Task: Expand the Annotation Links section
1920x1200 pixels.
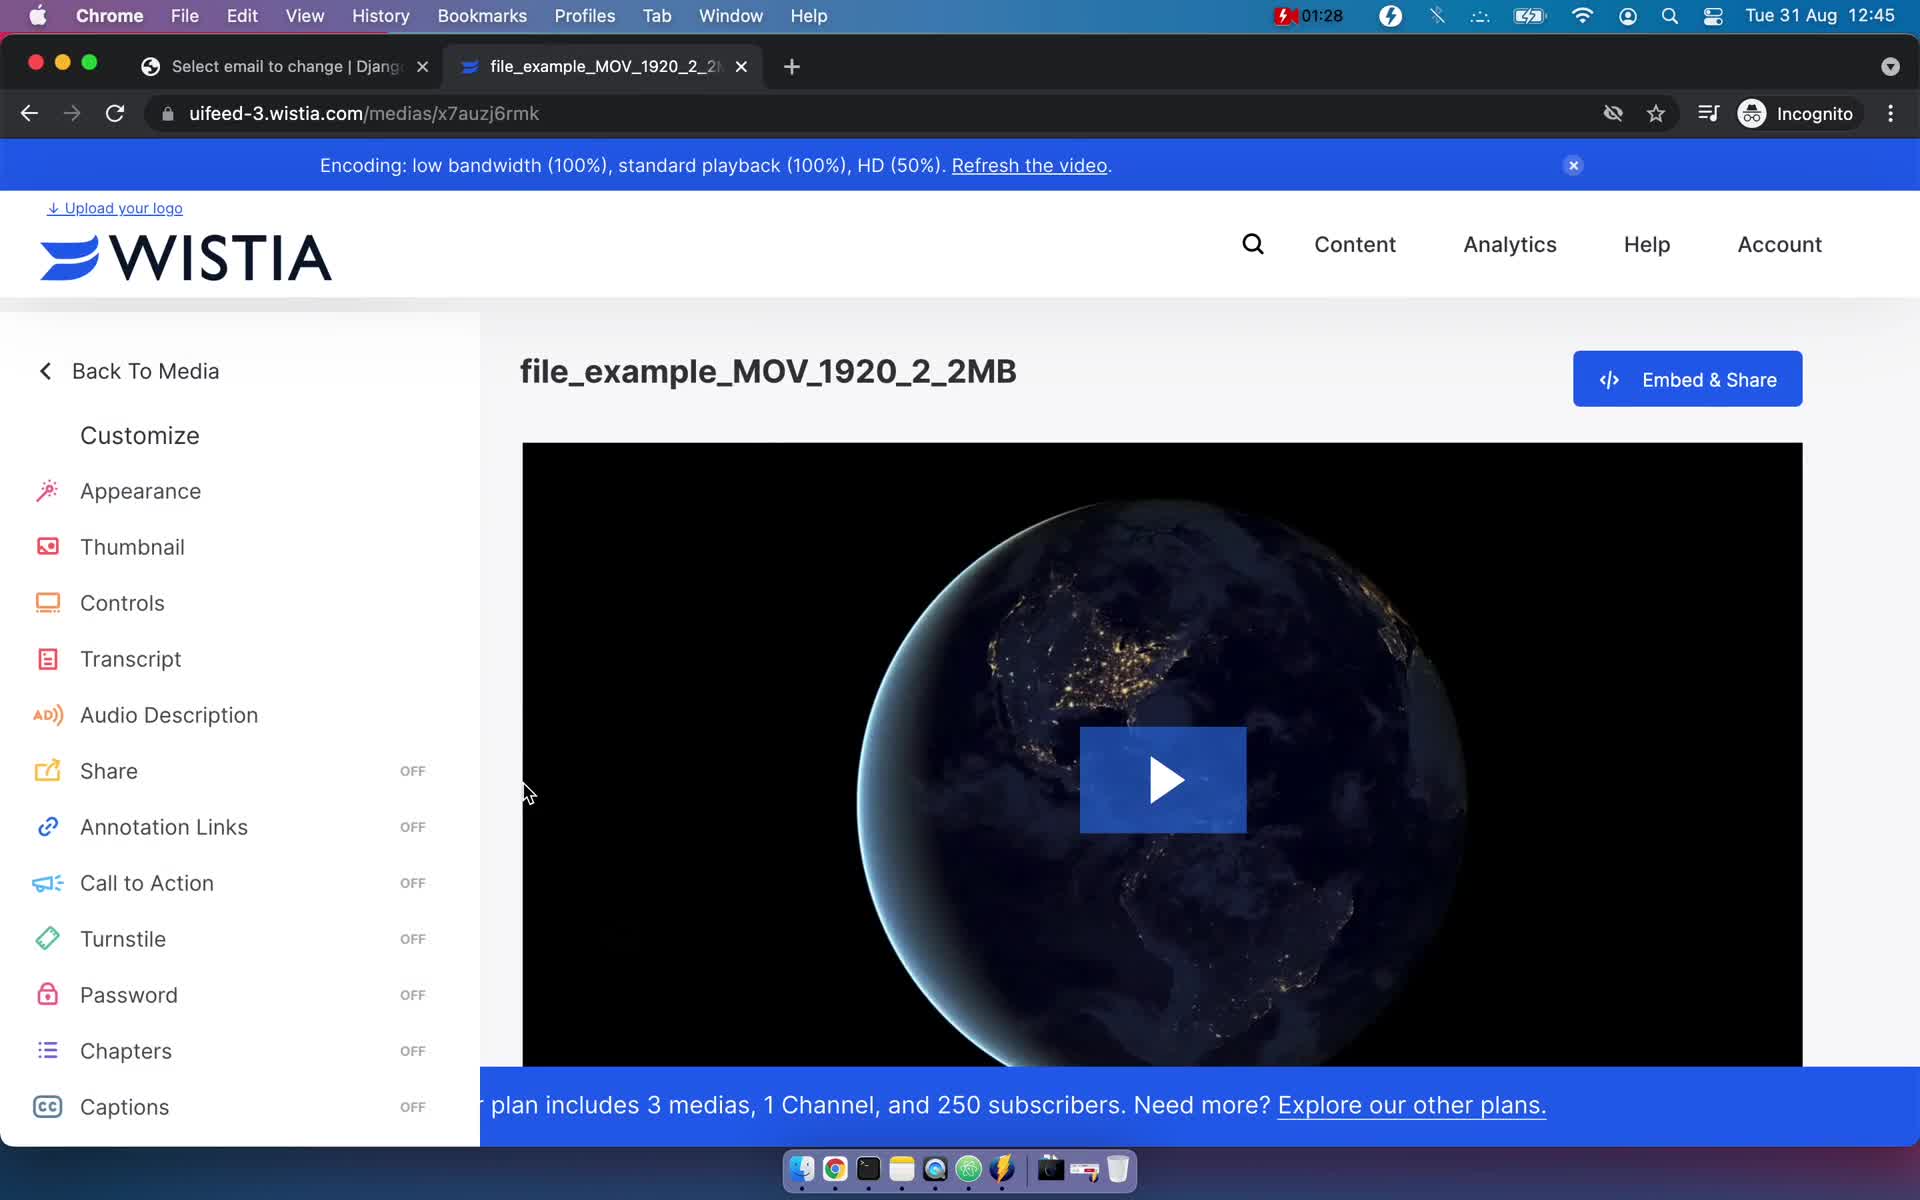Action: click(x=163, y=827)
